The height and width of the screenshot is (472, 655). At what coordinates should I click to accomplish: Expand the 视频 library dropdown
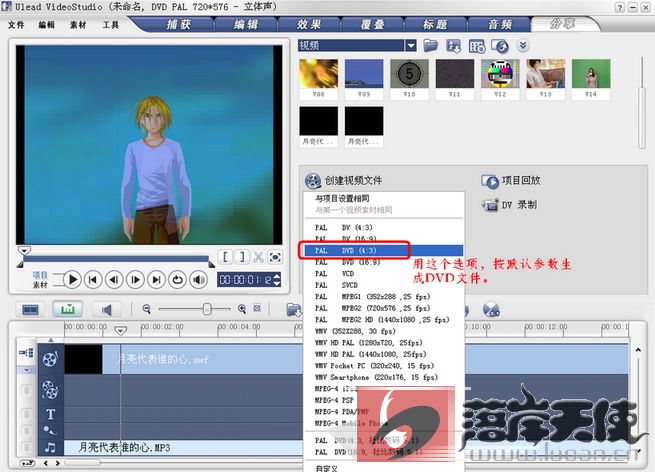coord(411,46)
